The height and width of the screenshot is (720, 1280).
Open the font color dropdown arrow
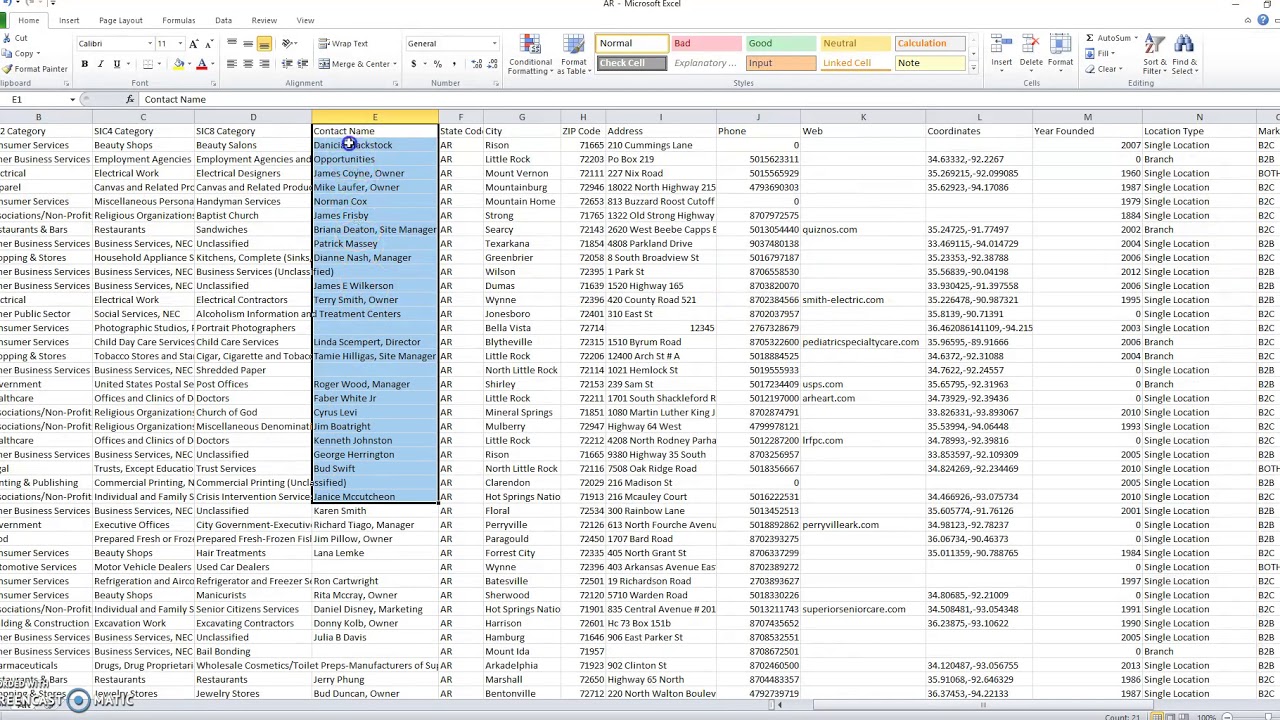pos(212,64)
